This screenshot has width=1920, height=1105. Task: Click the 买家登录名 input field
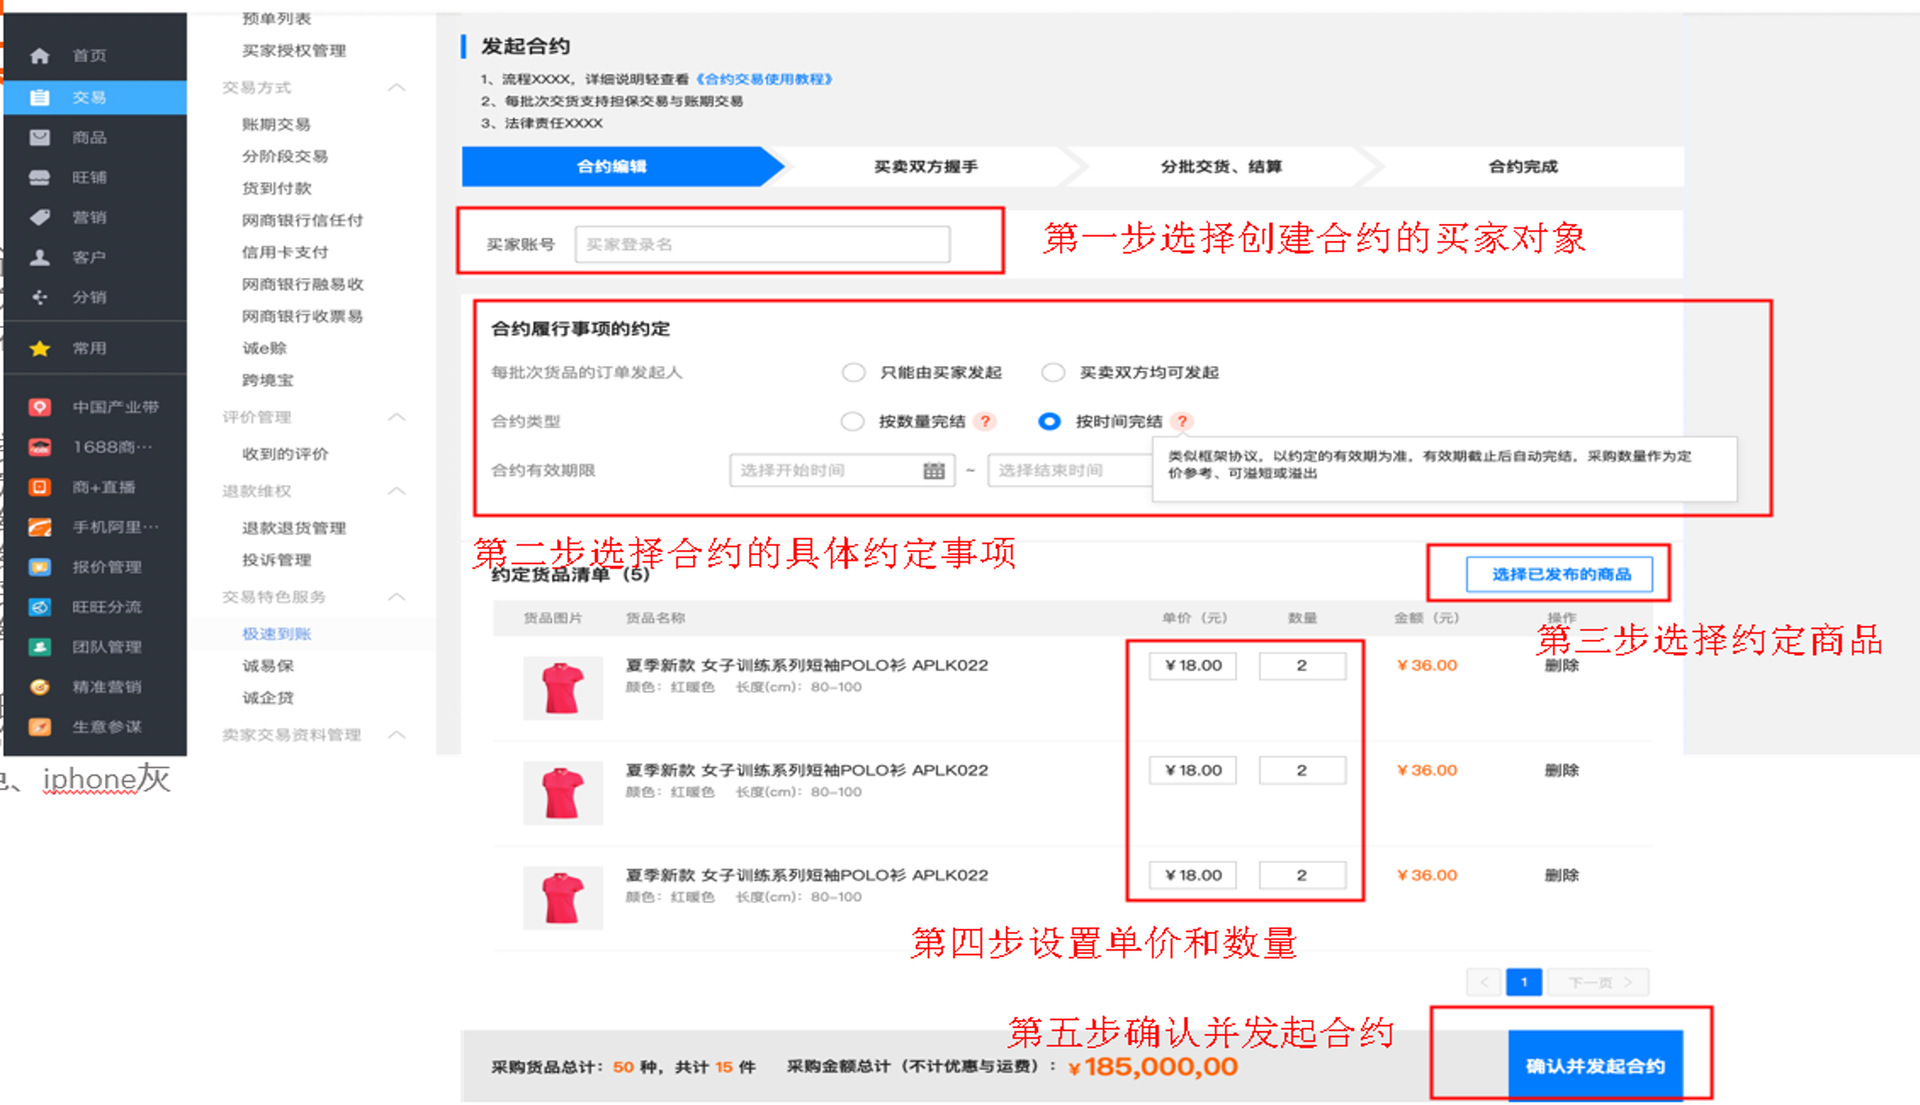(x=762, y=244)
